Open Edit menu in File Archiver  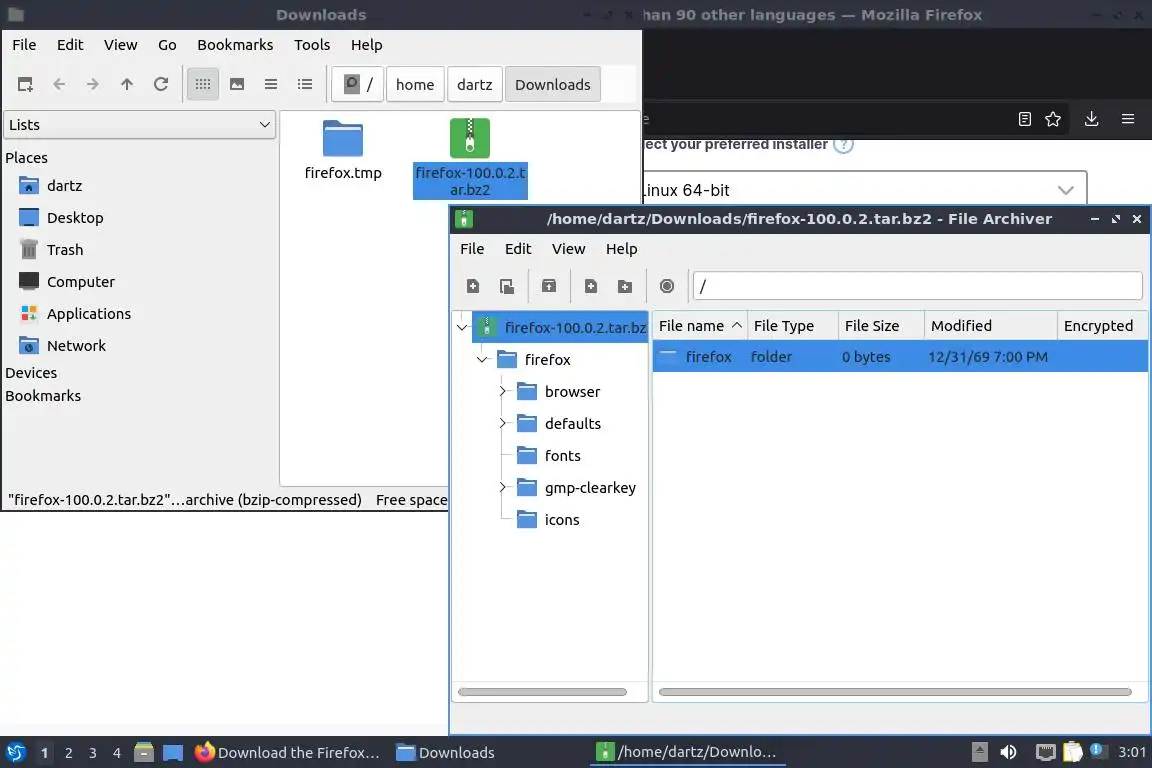click(x=518, y=249)
